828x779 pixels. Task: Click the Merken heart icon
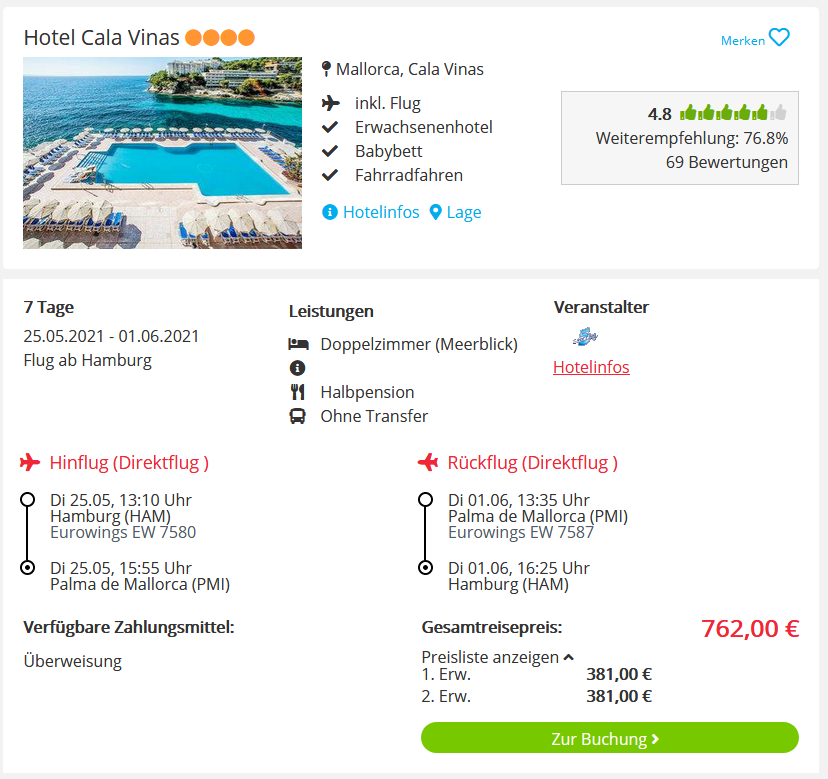tap(779, 37)
